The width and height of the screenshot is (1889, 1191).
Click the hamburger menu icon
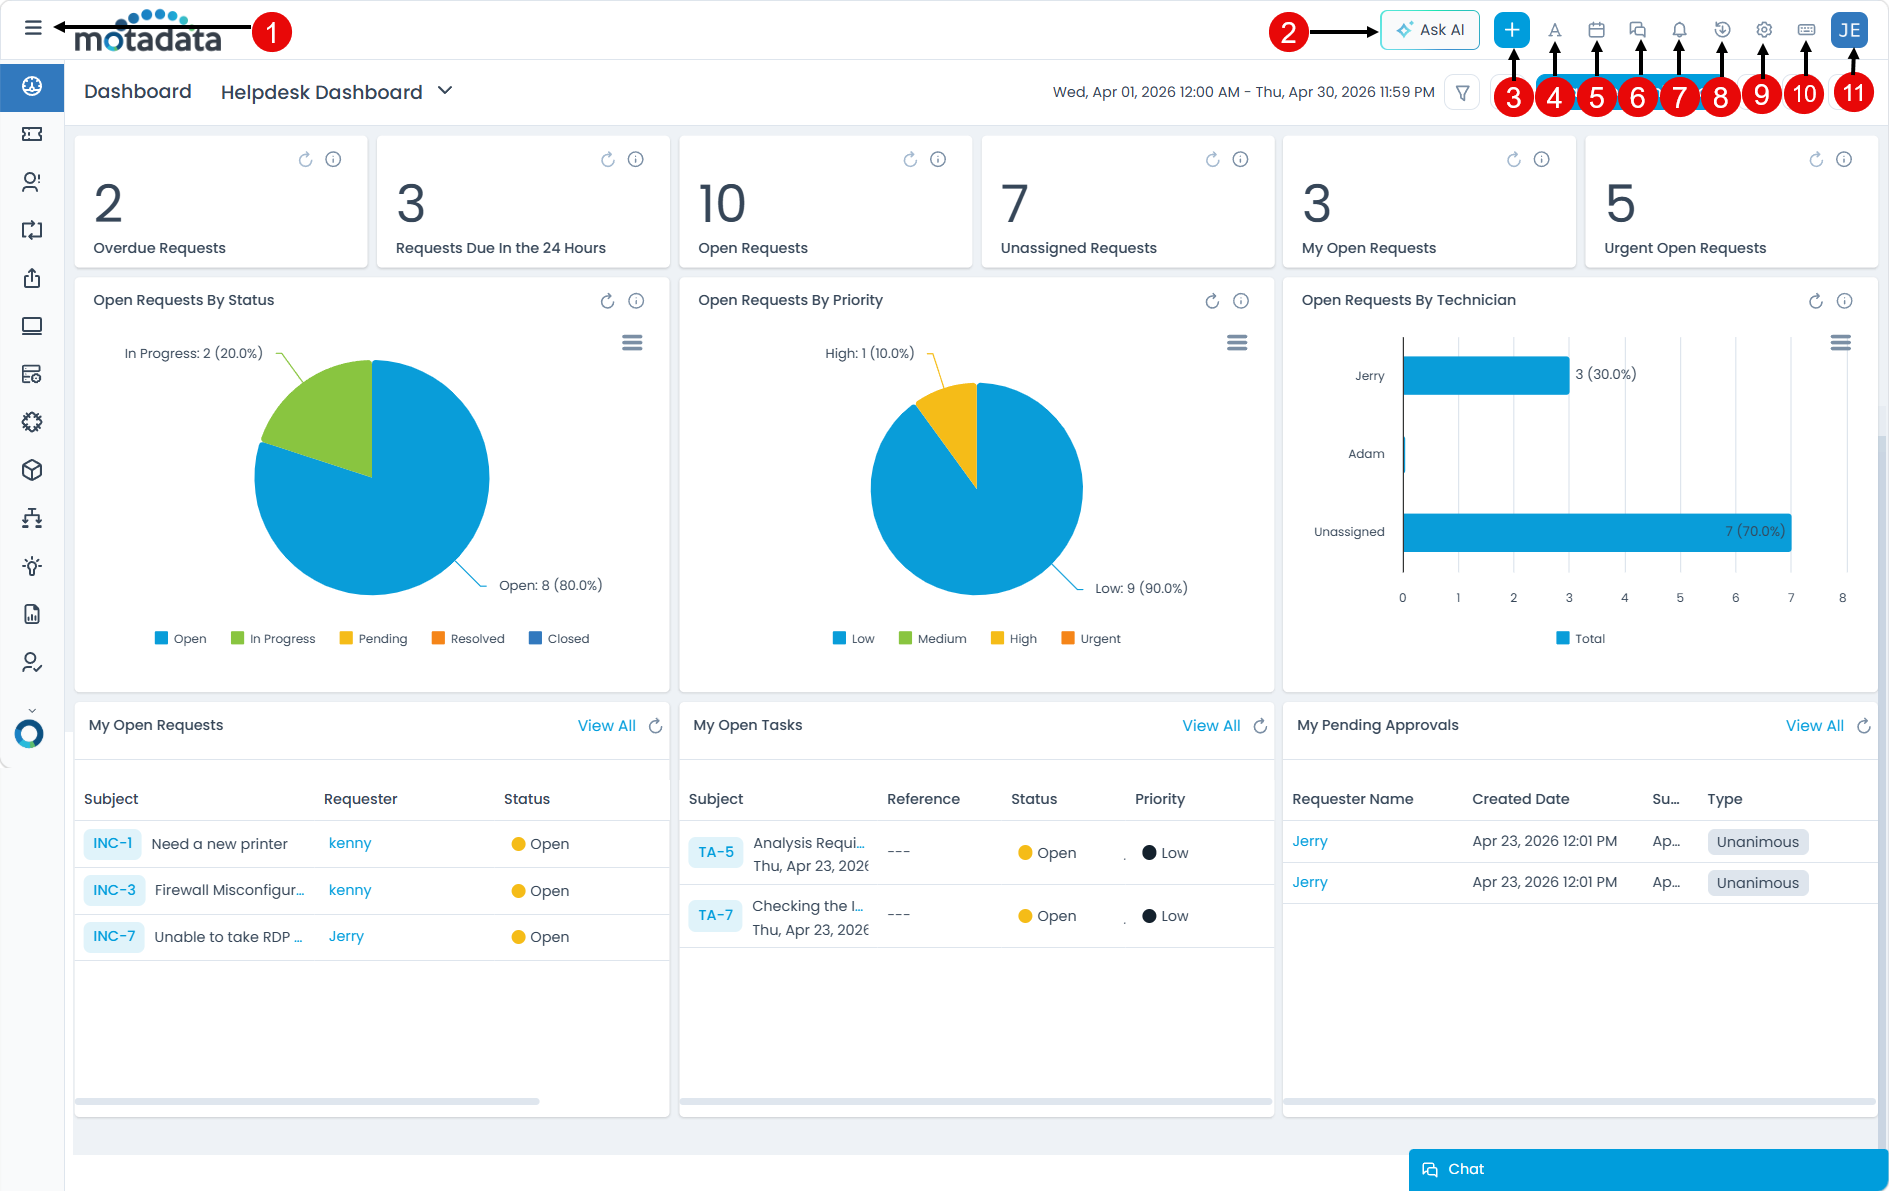tap(33, 28)
